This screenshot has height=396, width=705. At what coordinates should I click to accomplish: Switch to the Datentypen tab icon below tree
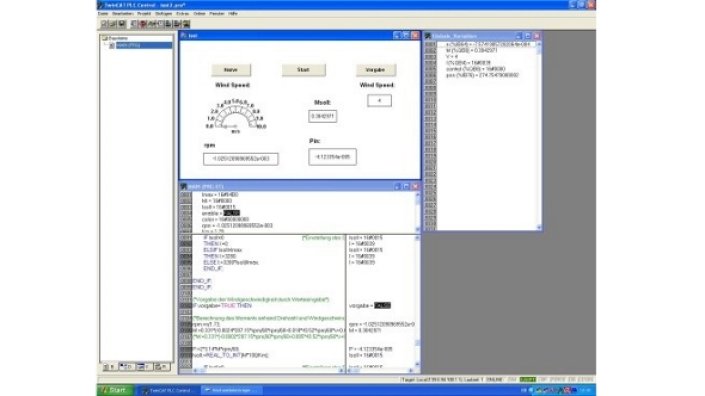pos(126,367)
